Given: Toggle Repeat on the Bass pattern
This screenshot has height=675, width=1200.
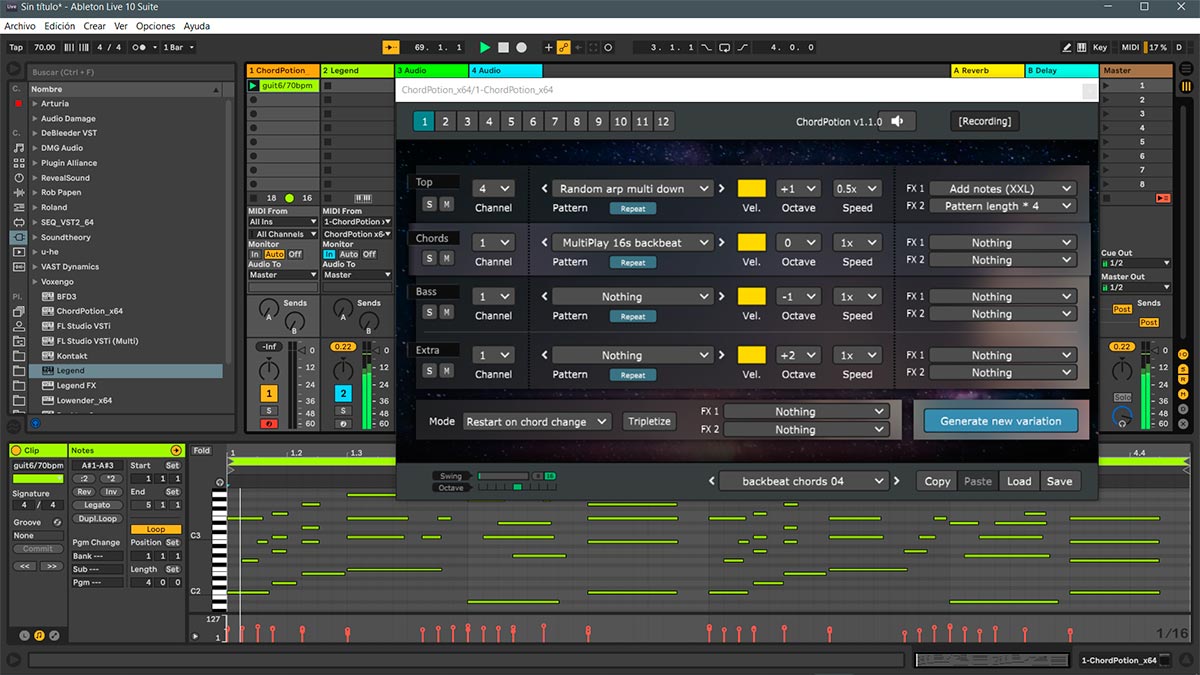Looking at the screenshot, I should coord(633,317).
